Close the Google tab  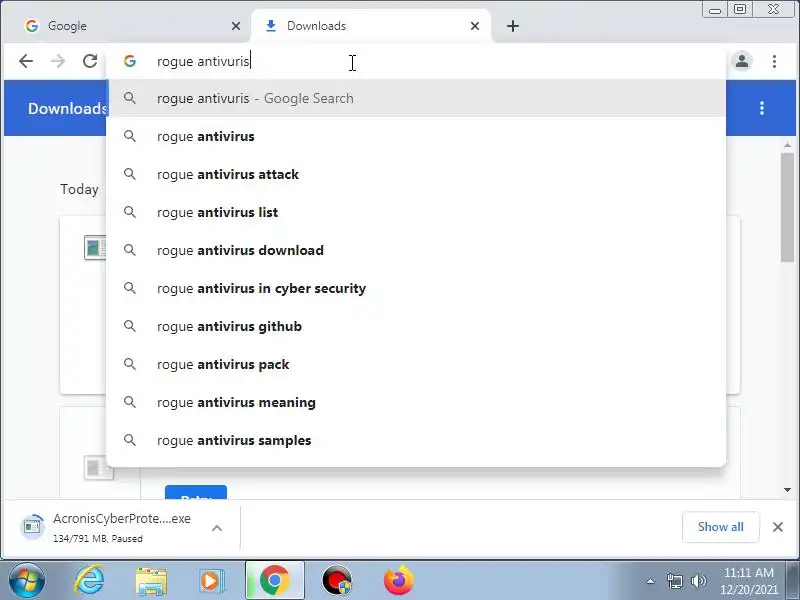pos(236,26)
